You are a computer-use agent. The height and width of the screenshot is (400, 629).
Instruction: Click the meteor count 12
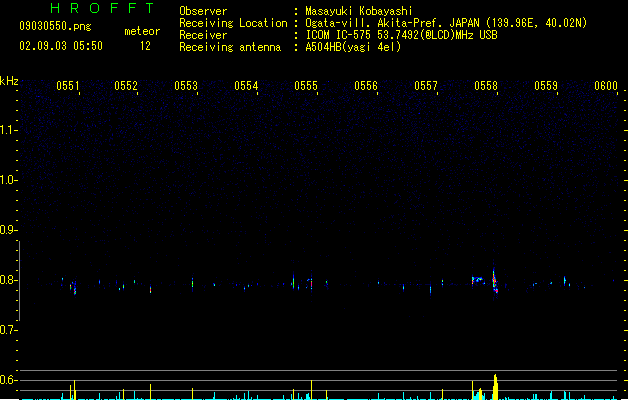(x=145, y=46)
